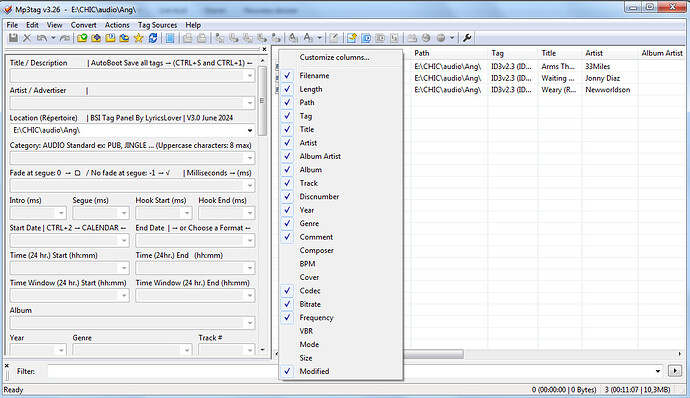
Task: Expand the Location (Répertoire) dropdown
Action: (250, 130)
